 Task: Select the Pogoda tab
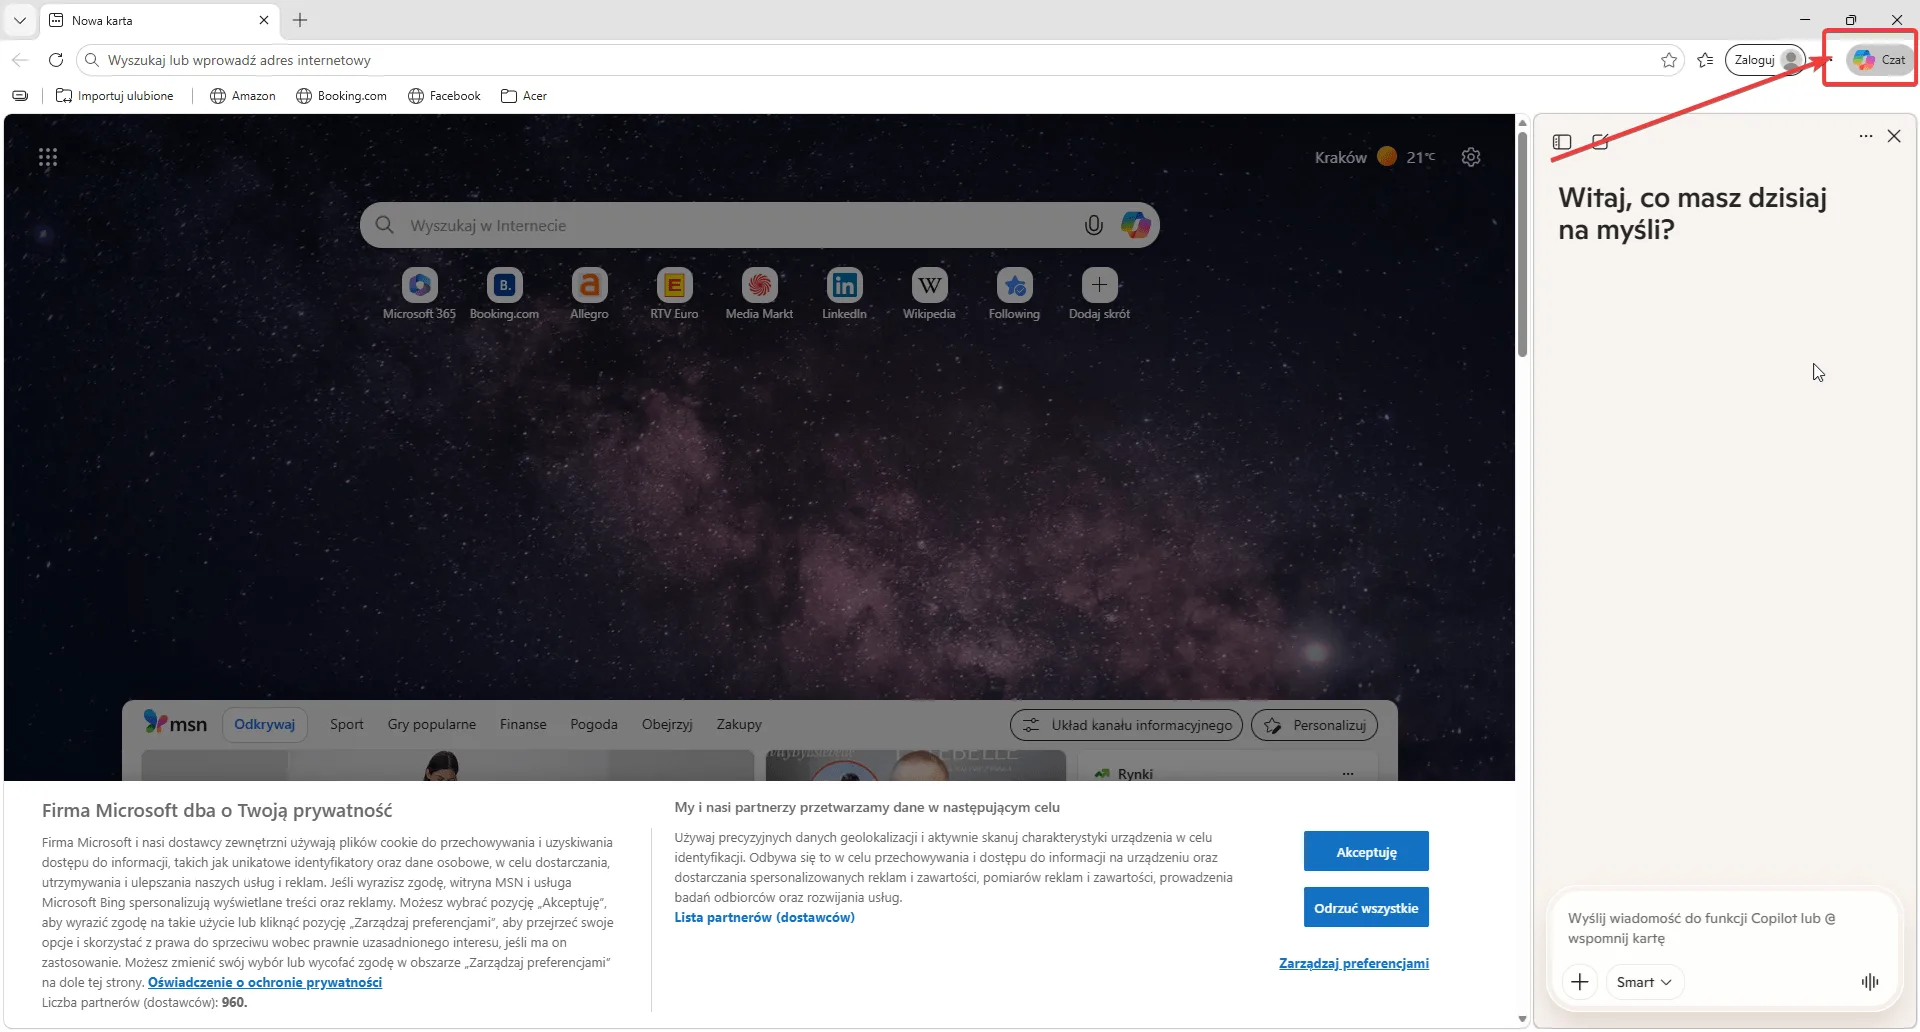(594, 725)
